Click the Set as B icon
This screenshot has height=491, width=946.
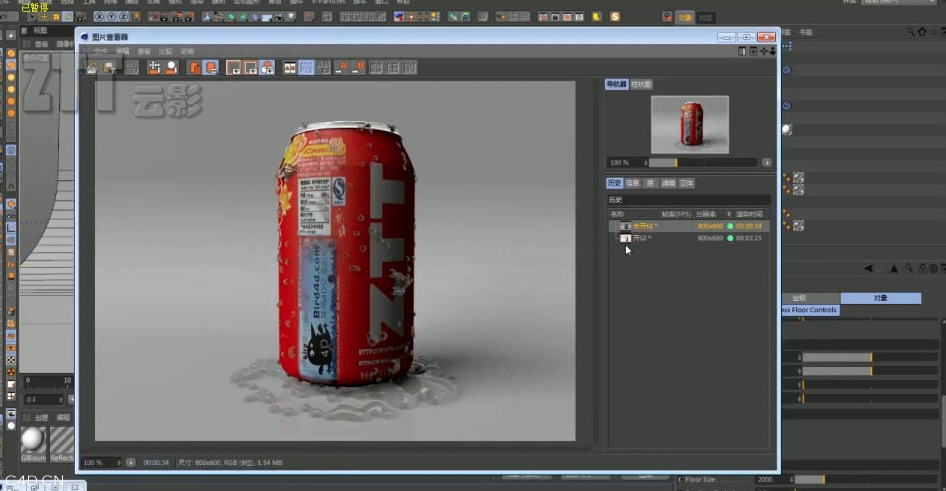pyautogui.click(x=358, y=68)
